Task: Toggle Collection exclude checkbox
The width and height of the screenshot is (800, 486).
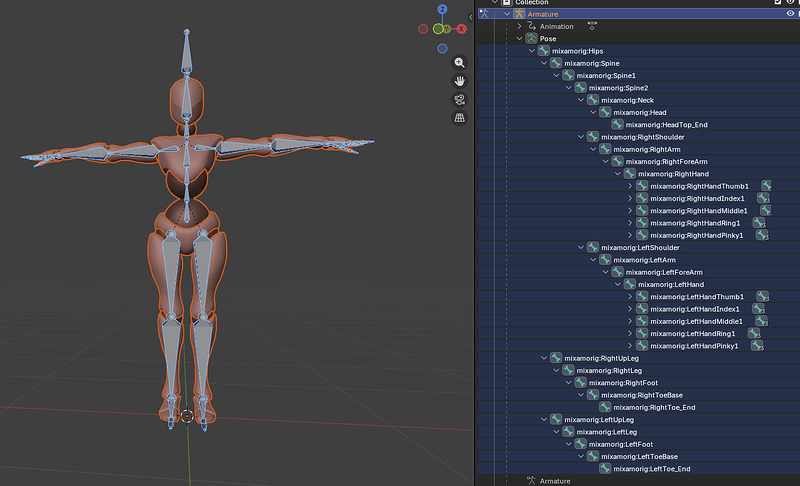Action: tap(778, 2)
